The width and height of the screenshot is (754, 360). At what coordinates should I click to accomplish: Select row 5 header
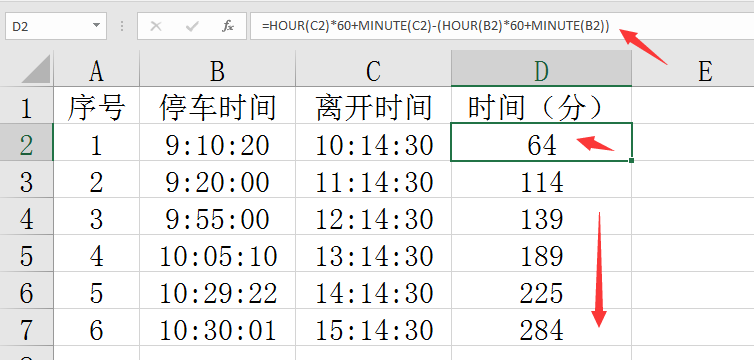(x=26, y=253)
